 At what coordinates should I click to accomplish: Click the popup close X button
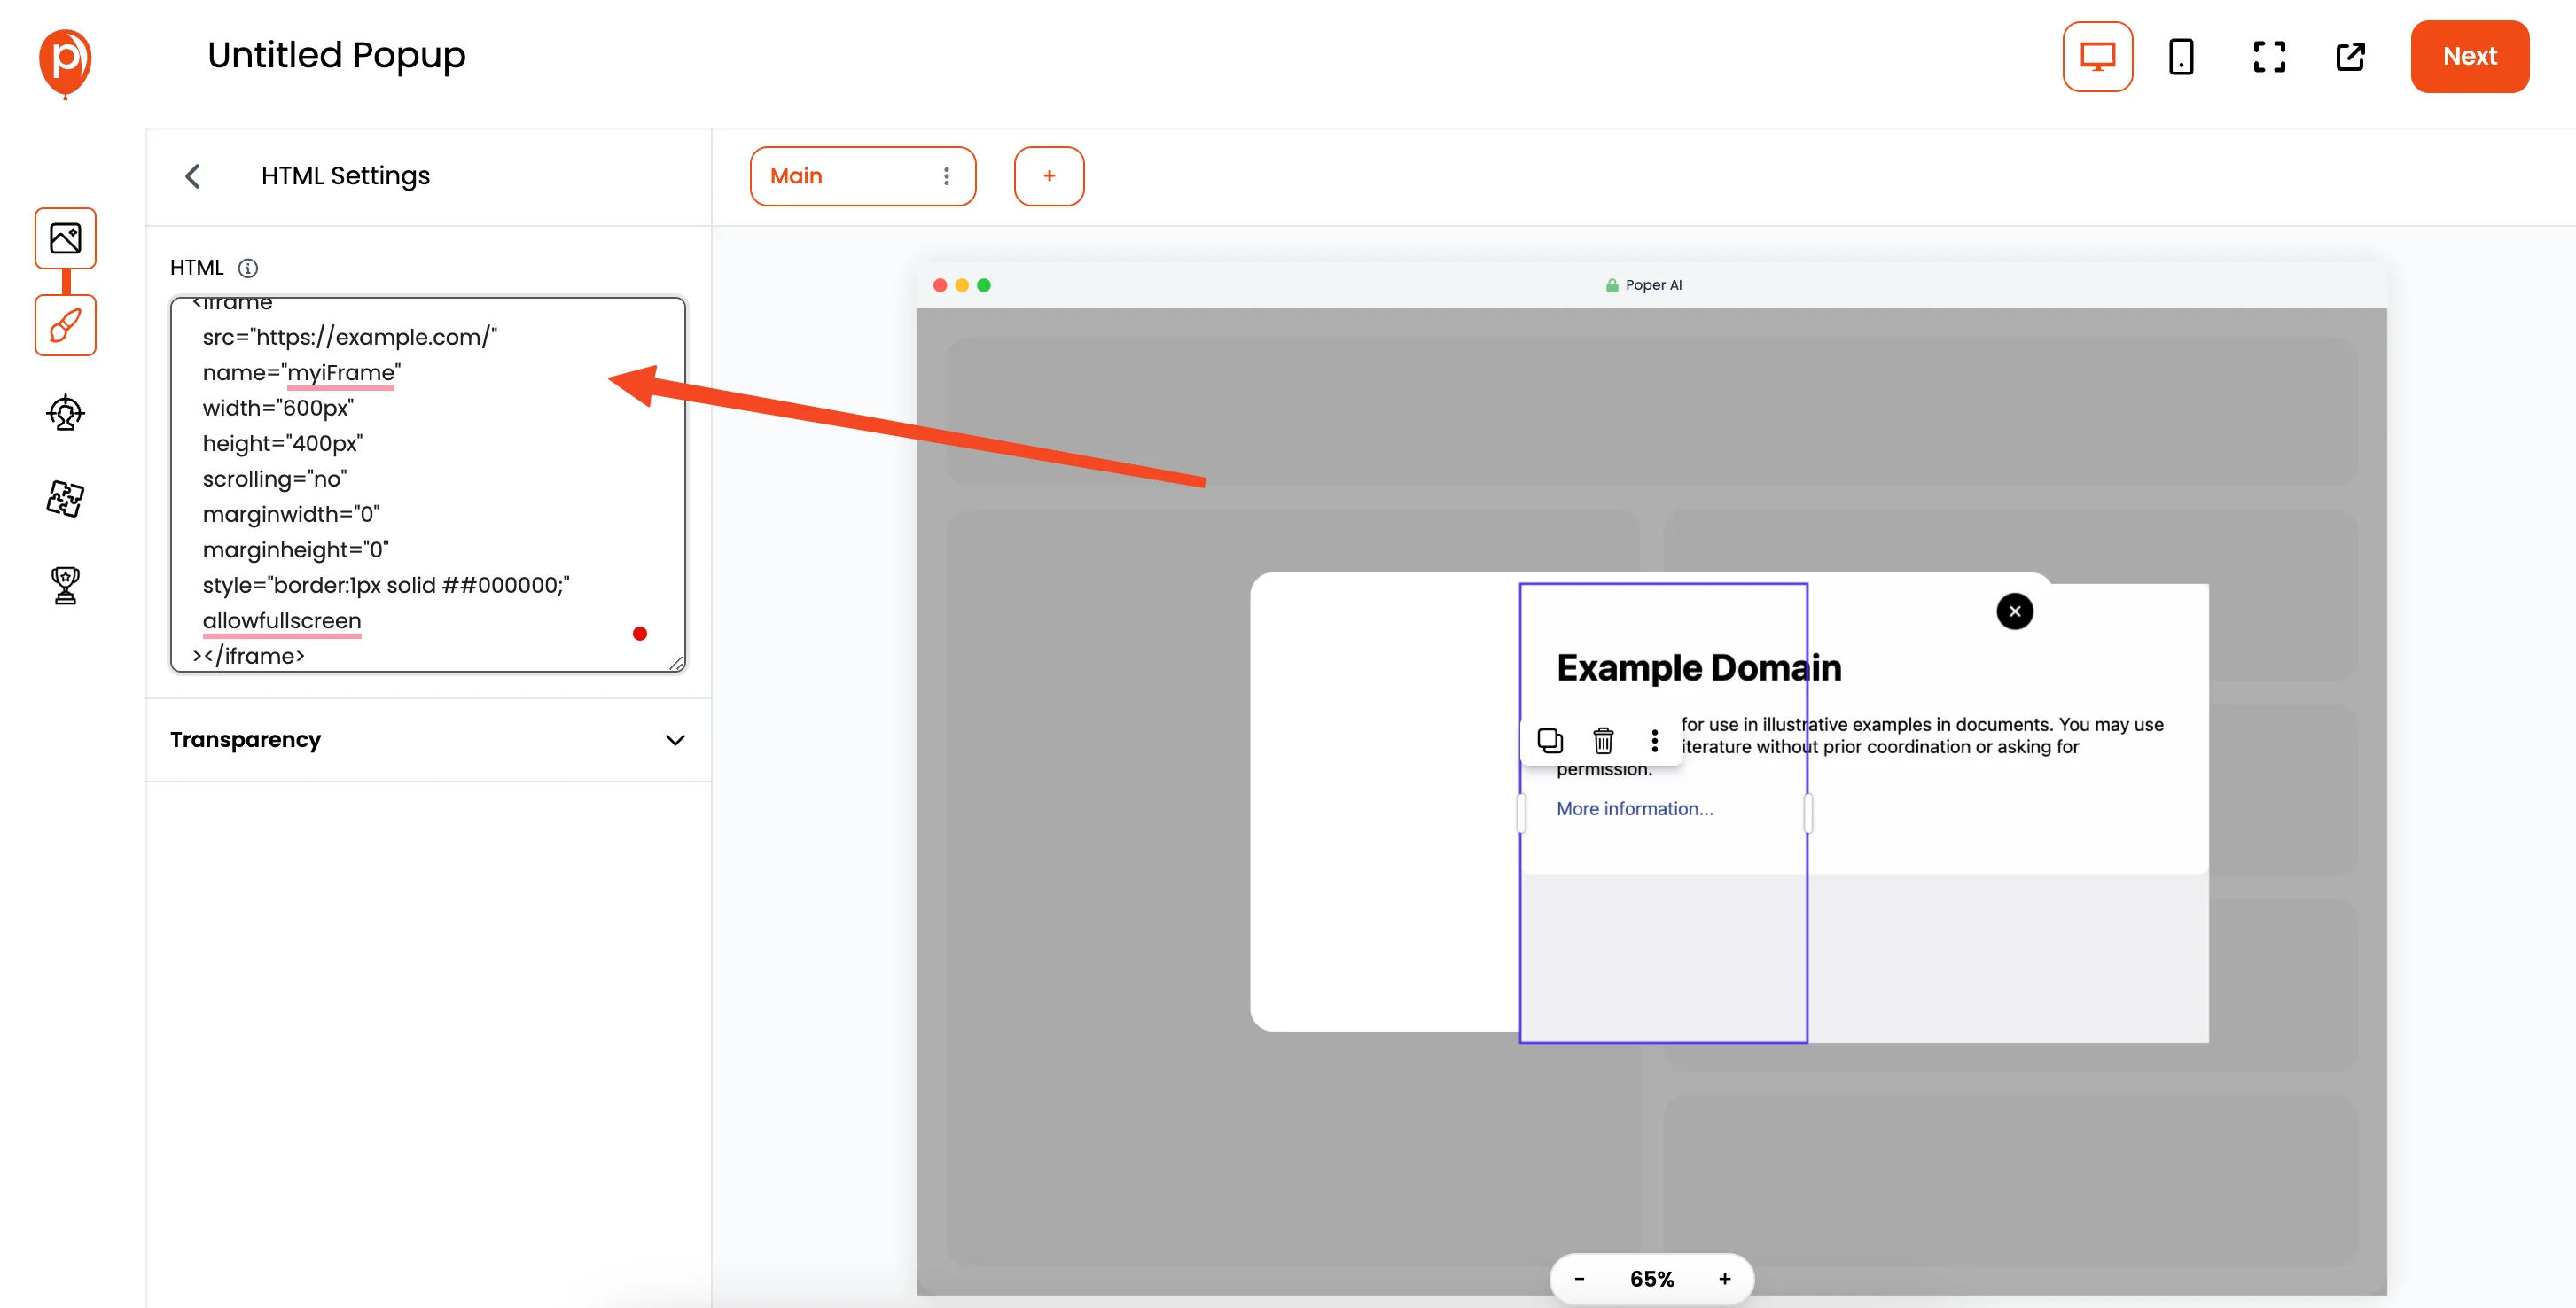click(x=2016, y=611)
